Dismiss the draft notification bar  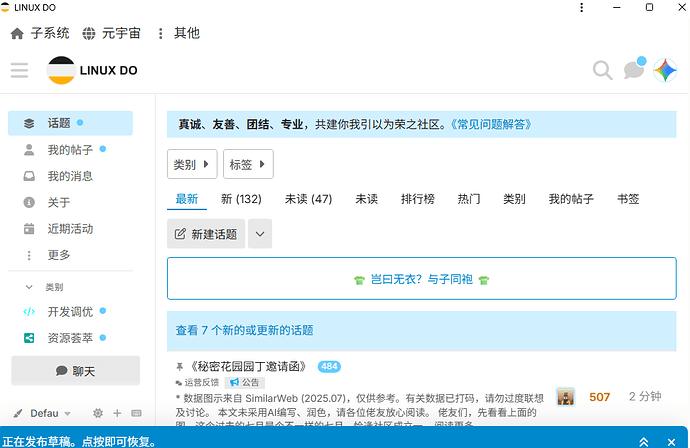click(x=671, y=442)
